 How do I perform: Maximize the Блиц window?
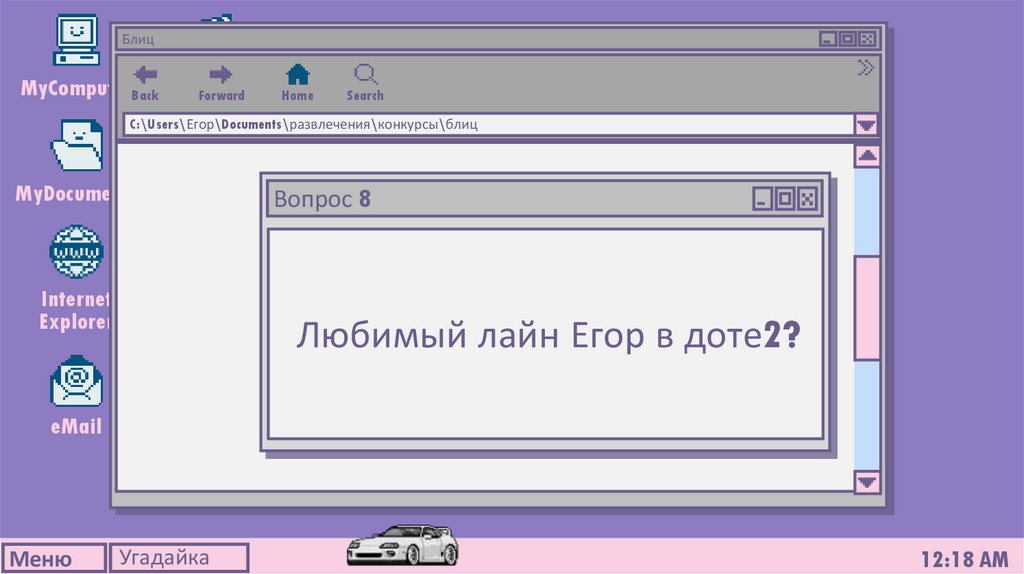[848, 39]
